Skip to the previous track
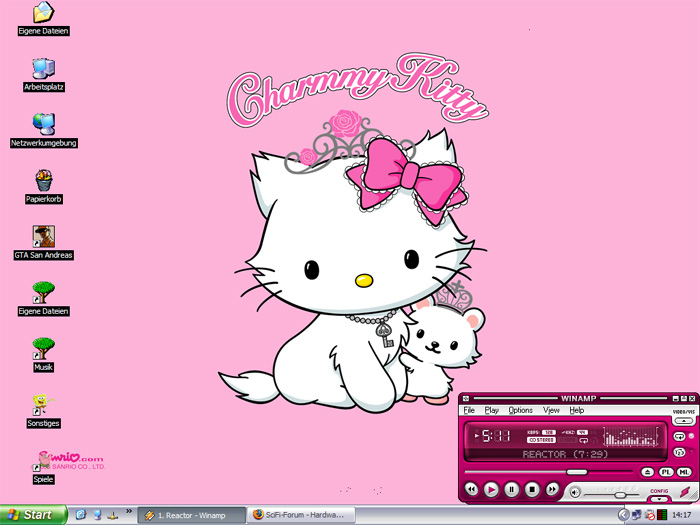This screenshot has width=700, height=525. pos(471,490)
